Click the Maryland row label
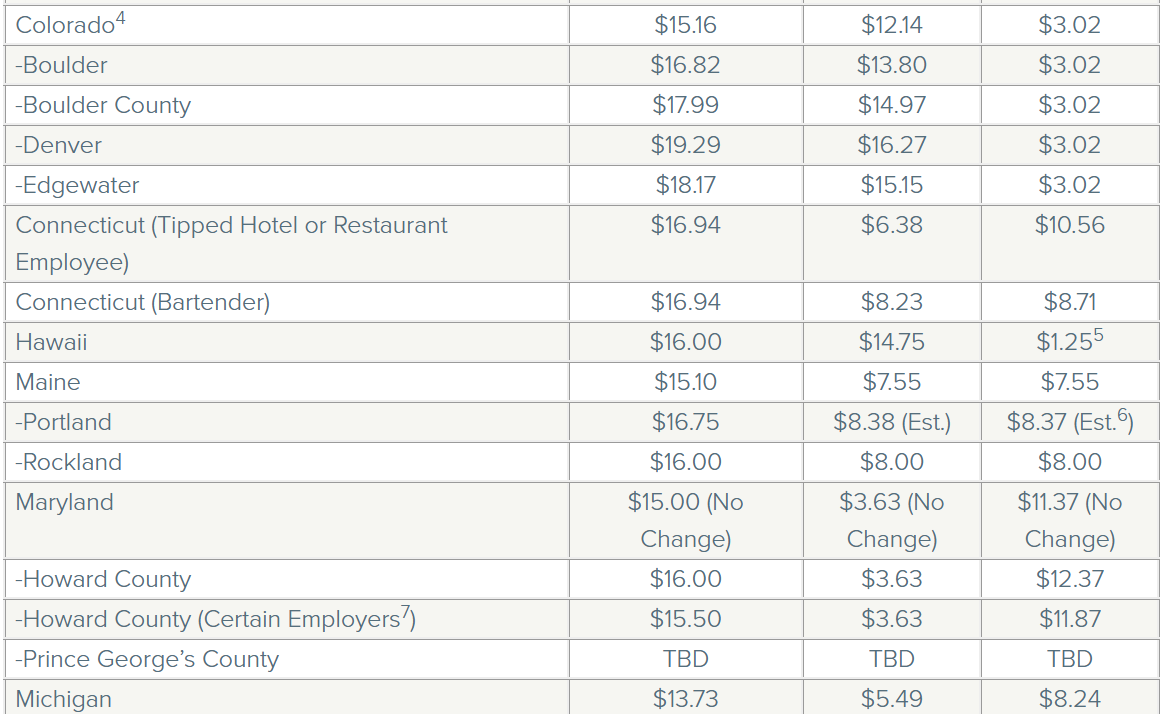The width and height of the screenshot is (1164, 714). tap(65, 502)
